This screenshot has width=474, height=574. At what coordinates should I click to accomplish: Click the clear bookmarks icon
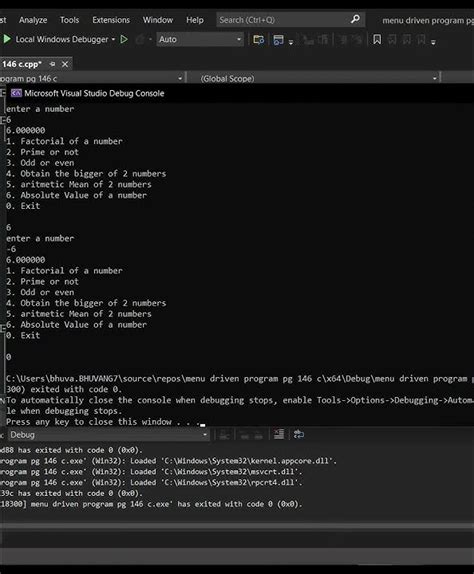tap(421, 39)
